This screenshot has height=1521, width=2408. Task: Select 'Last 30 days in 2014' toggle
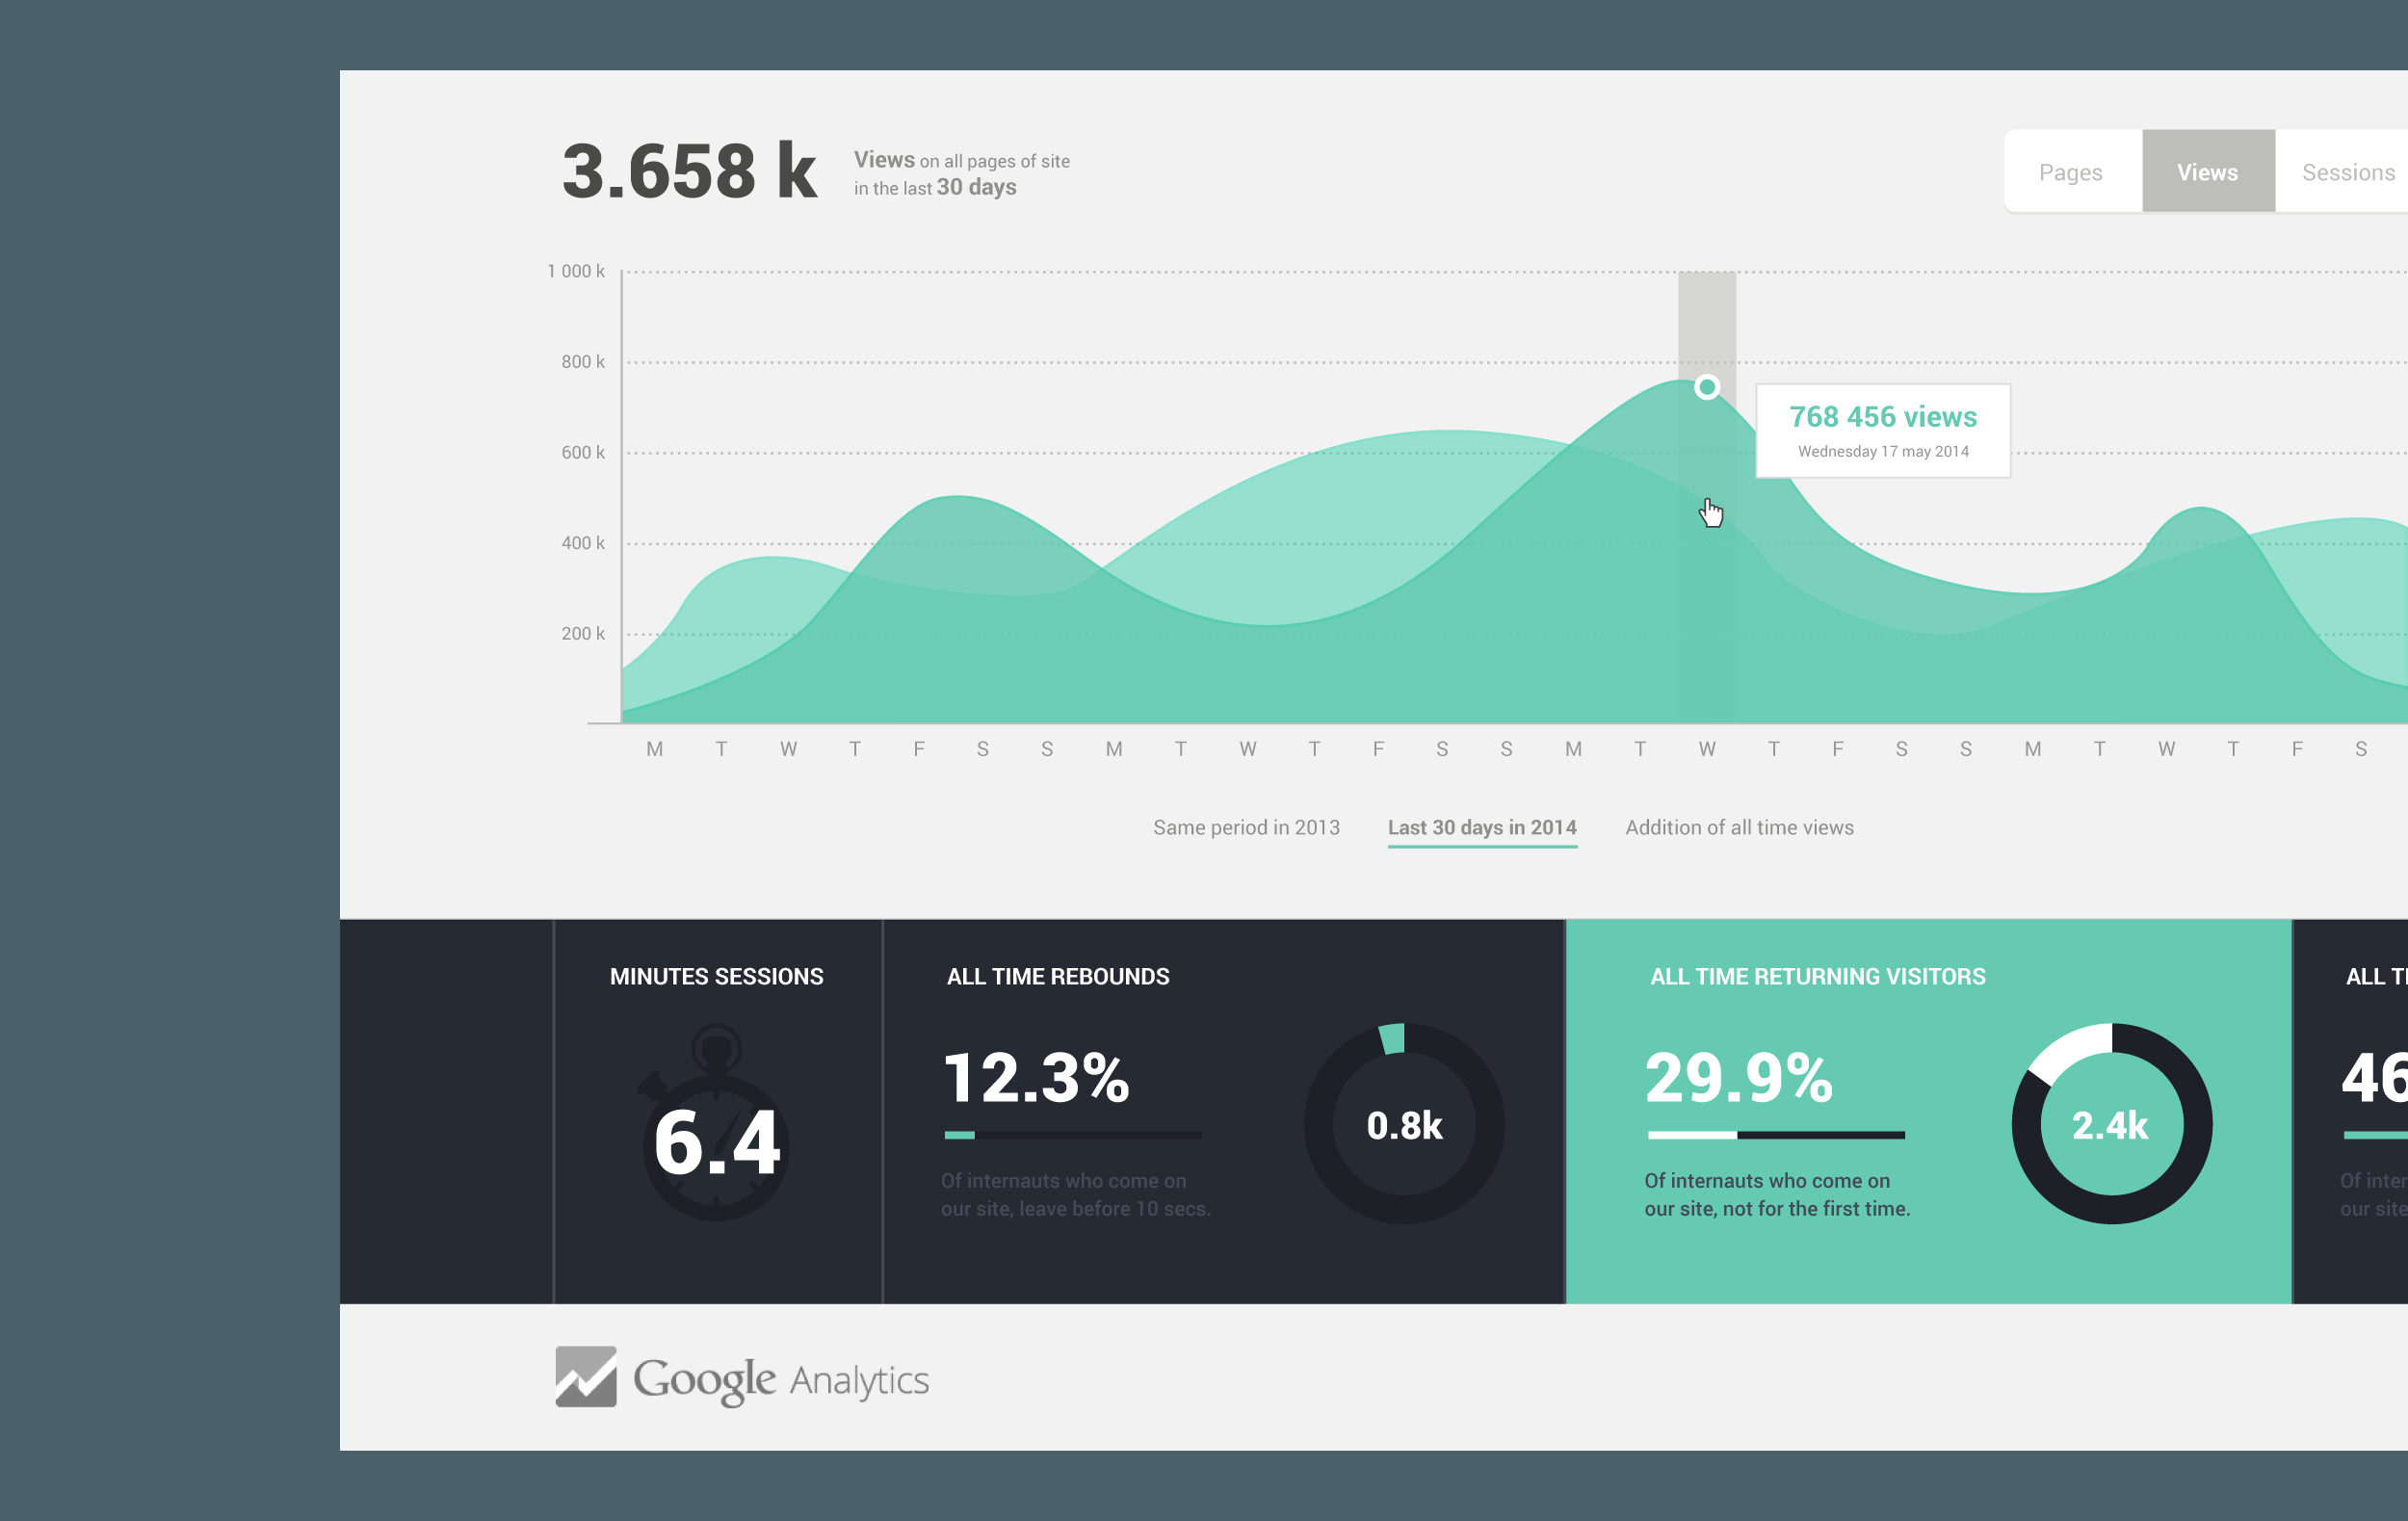tap(1481, 827)
